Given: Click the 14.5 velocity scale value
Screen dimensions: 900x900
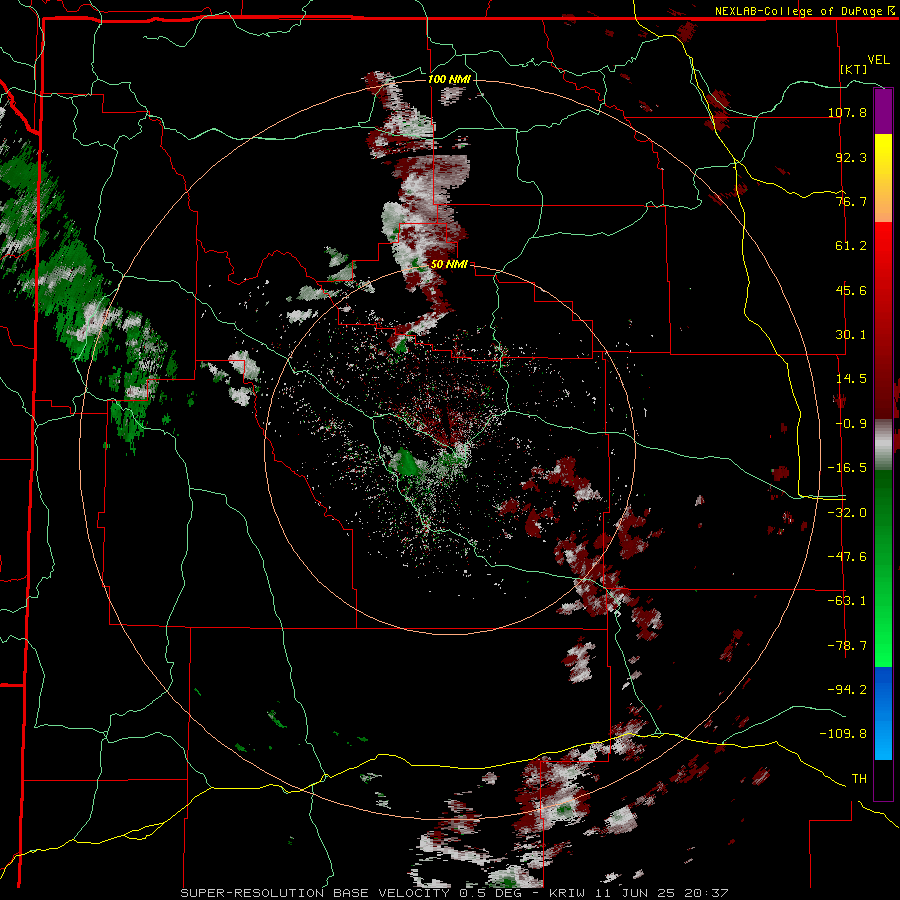Looking at the screenshot, I should 851,378.
